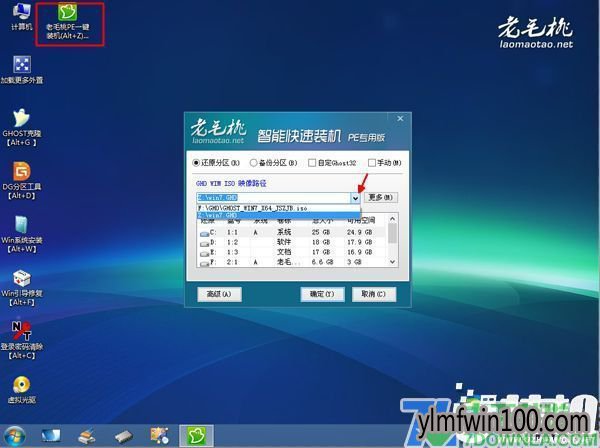
Task: Open the 计算机 desktop icon
Action: tap(21, 16)
